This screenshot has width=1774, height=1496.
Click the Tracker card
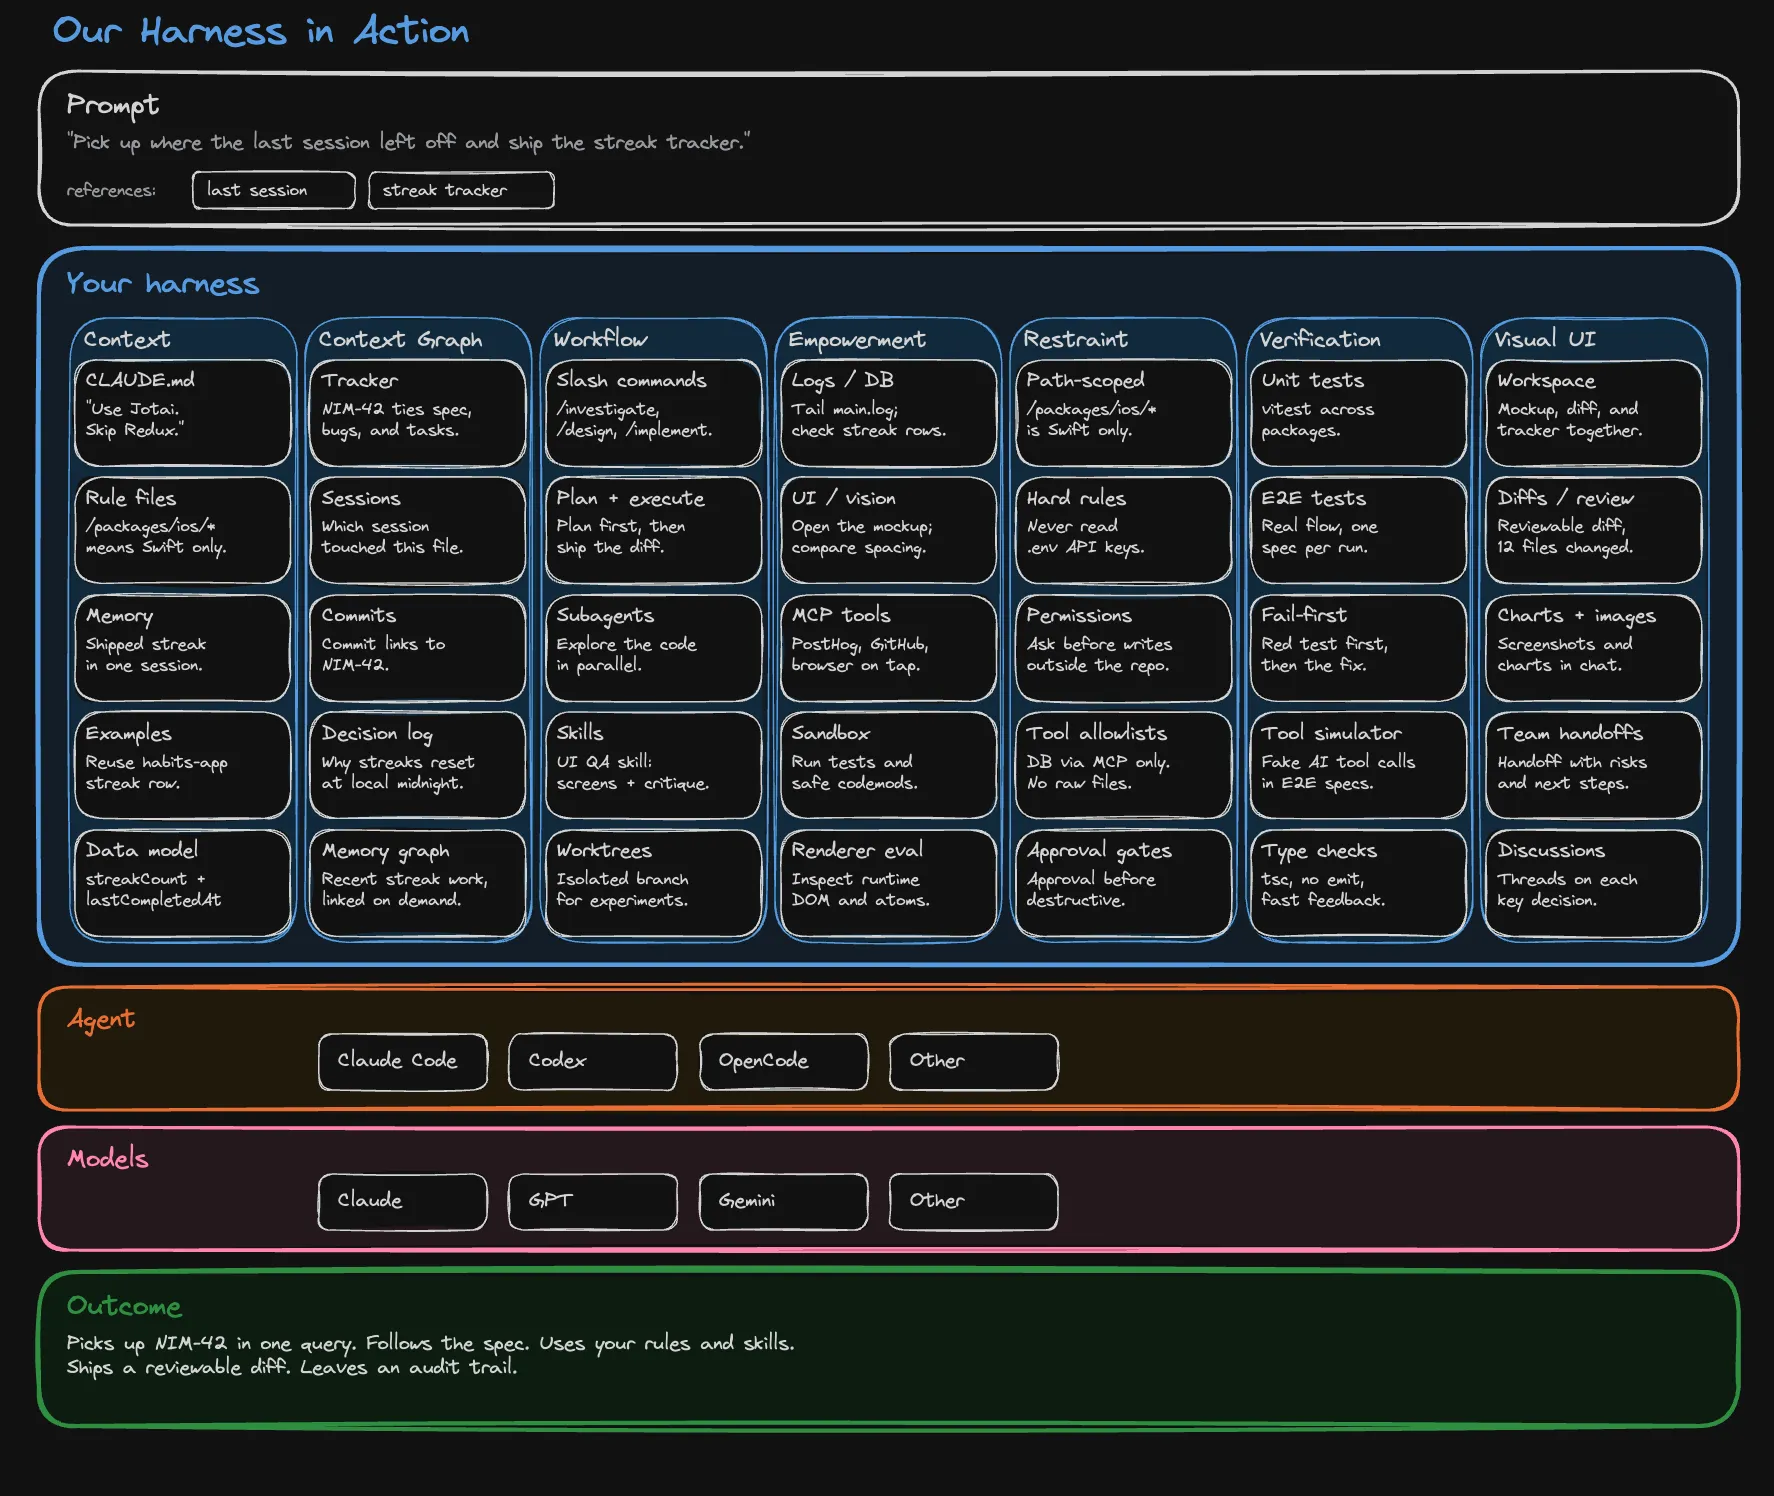[417, 413]
